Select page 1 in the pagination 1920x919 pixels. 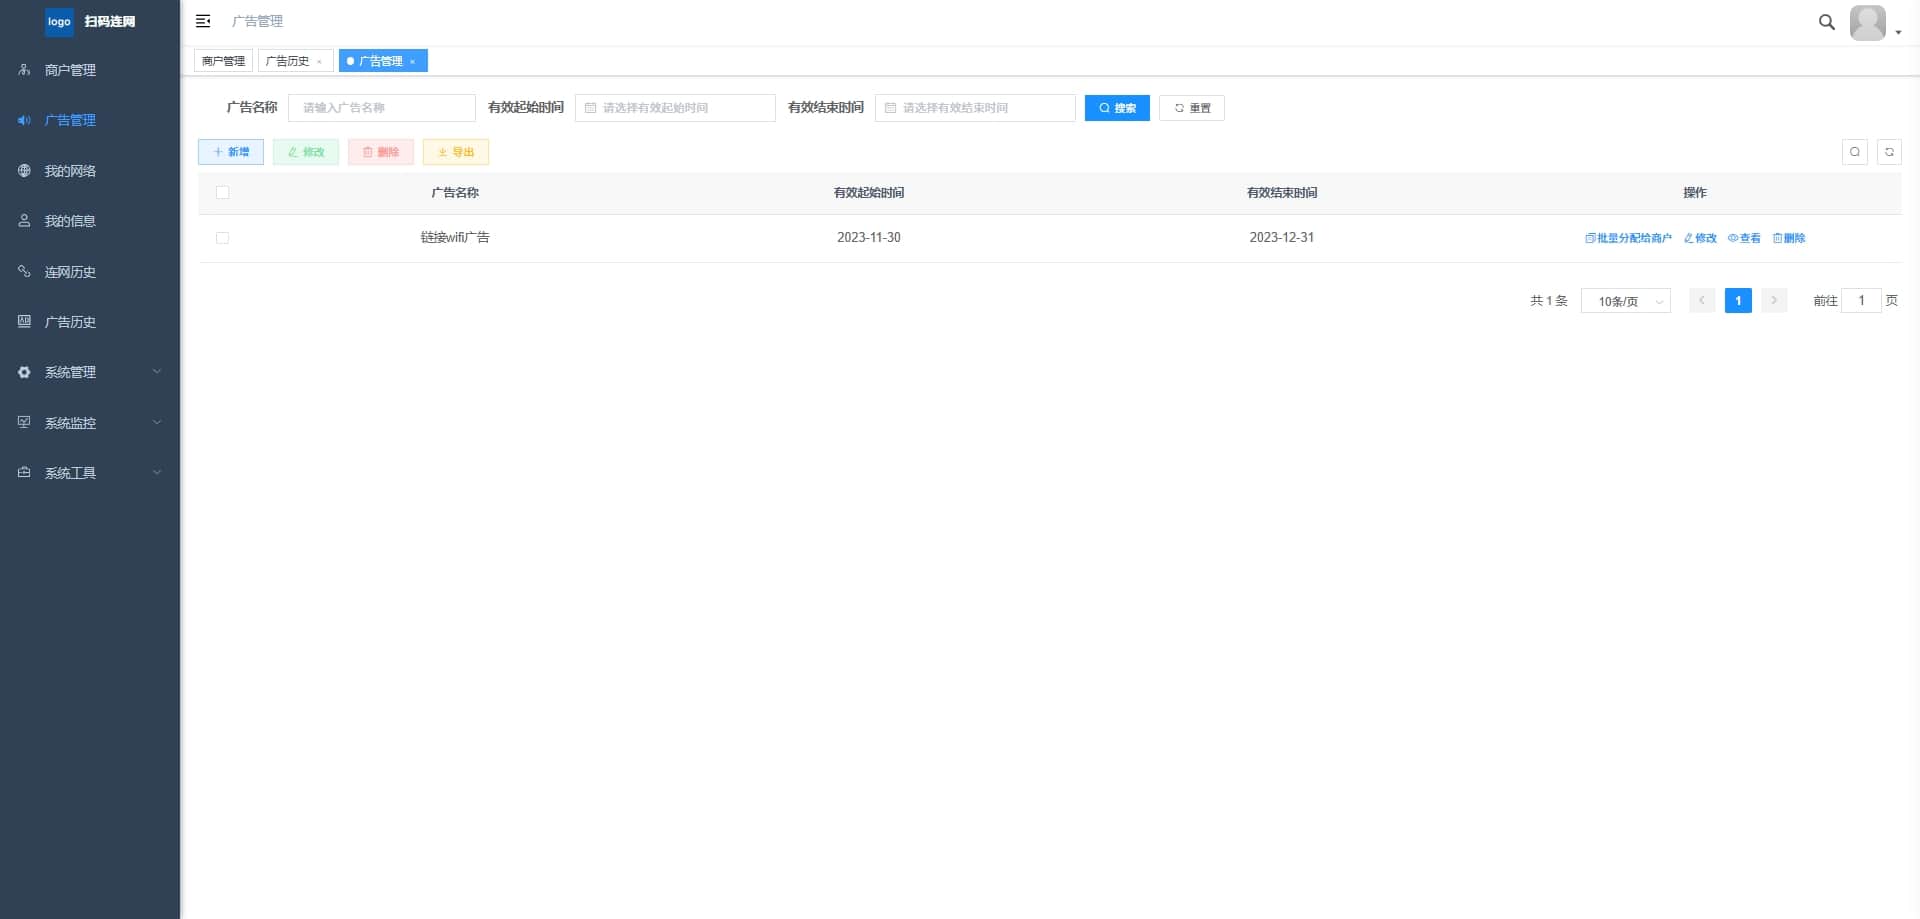tap(1738, 301)
